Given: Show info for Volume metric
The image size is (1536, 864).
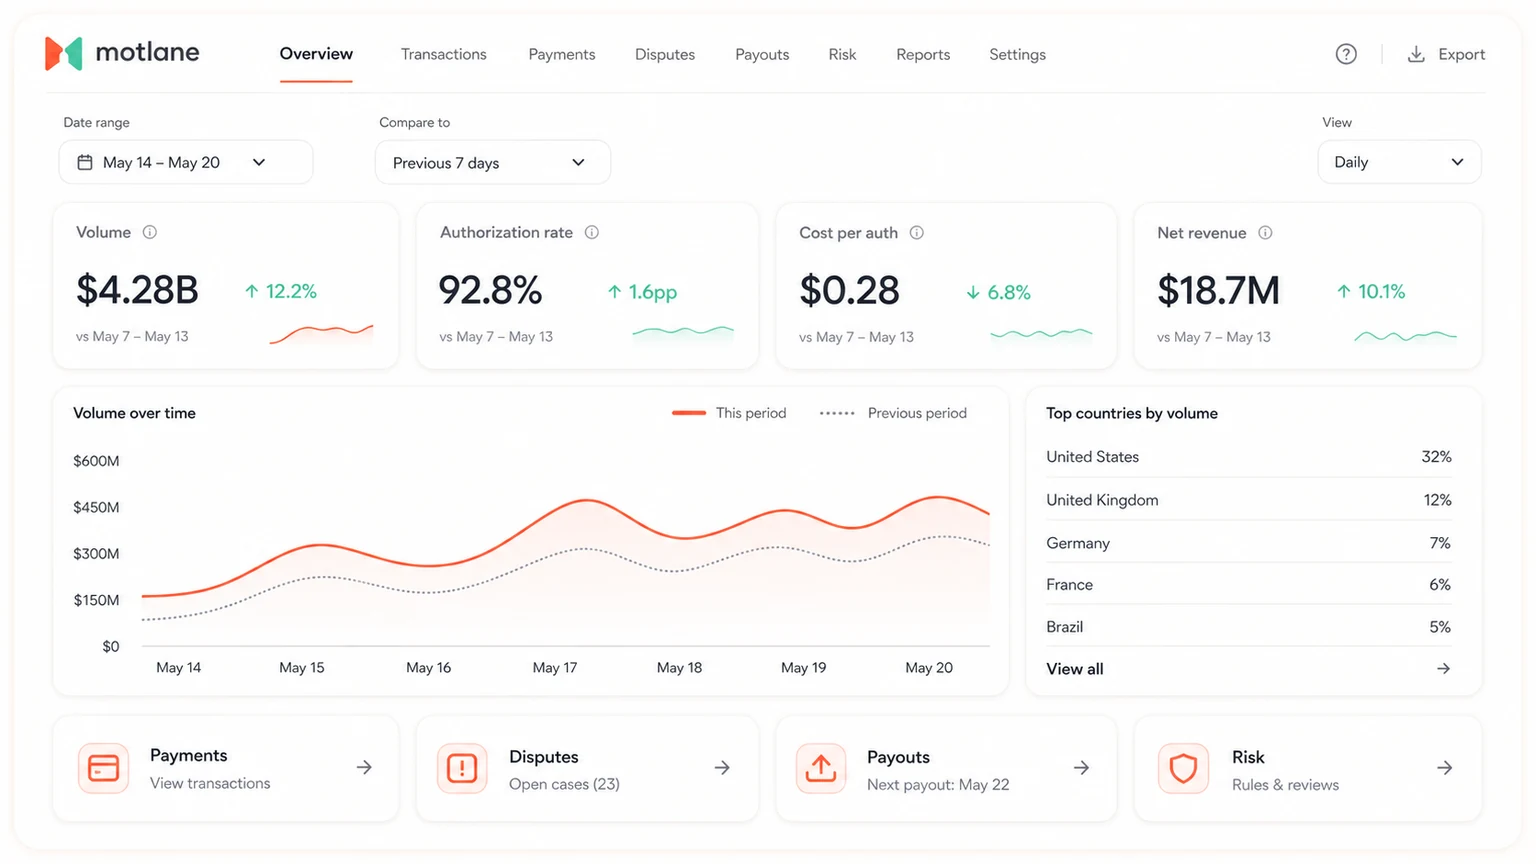Looking at the screenshot, I should point(150,232).
